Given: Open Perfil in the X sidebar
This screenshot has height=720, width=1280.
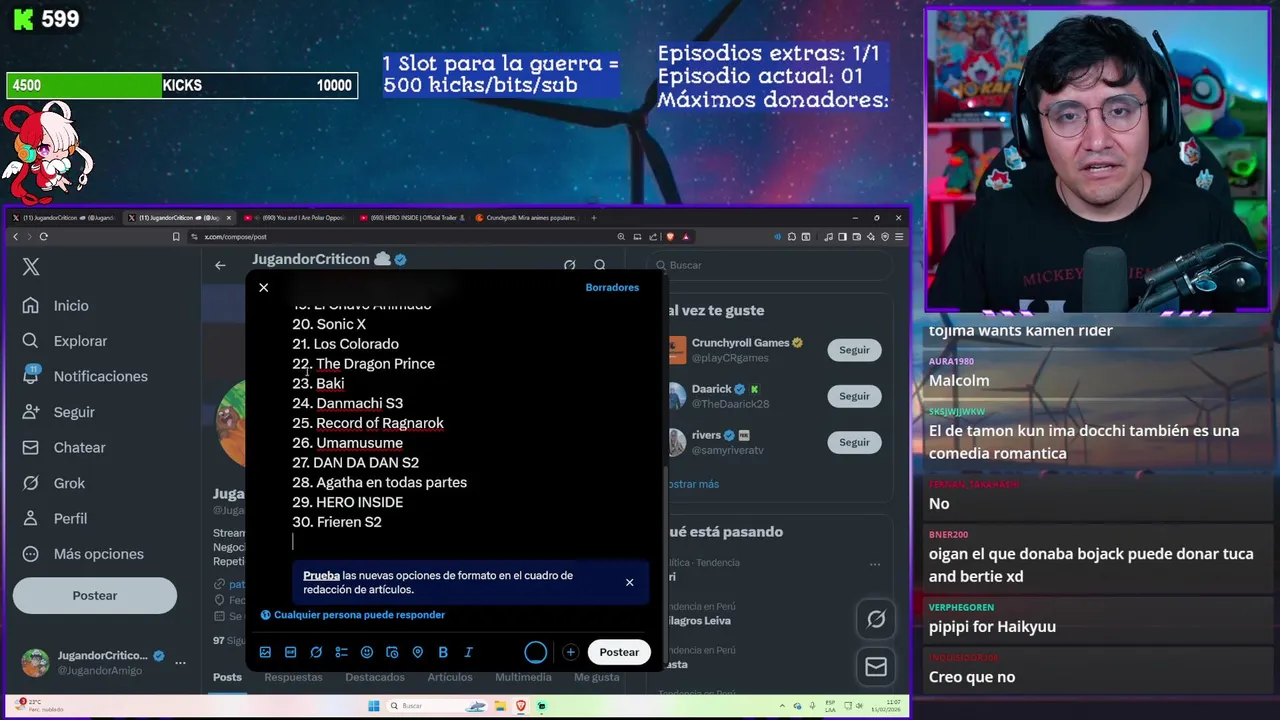Looking at the screenshot, I should click(55, 519).
